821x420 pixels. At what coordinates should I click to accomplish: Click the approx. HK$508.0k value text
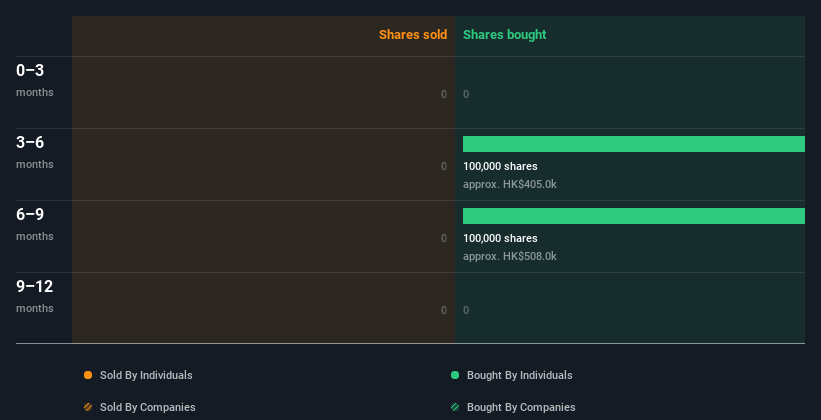[509, 256]
